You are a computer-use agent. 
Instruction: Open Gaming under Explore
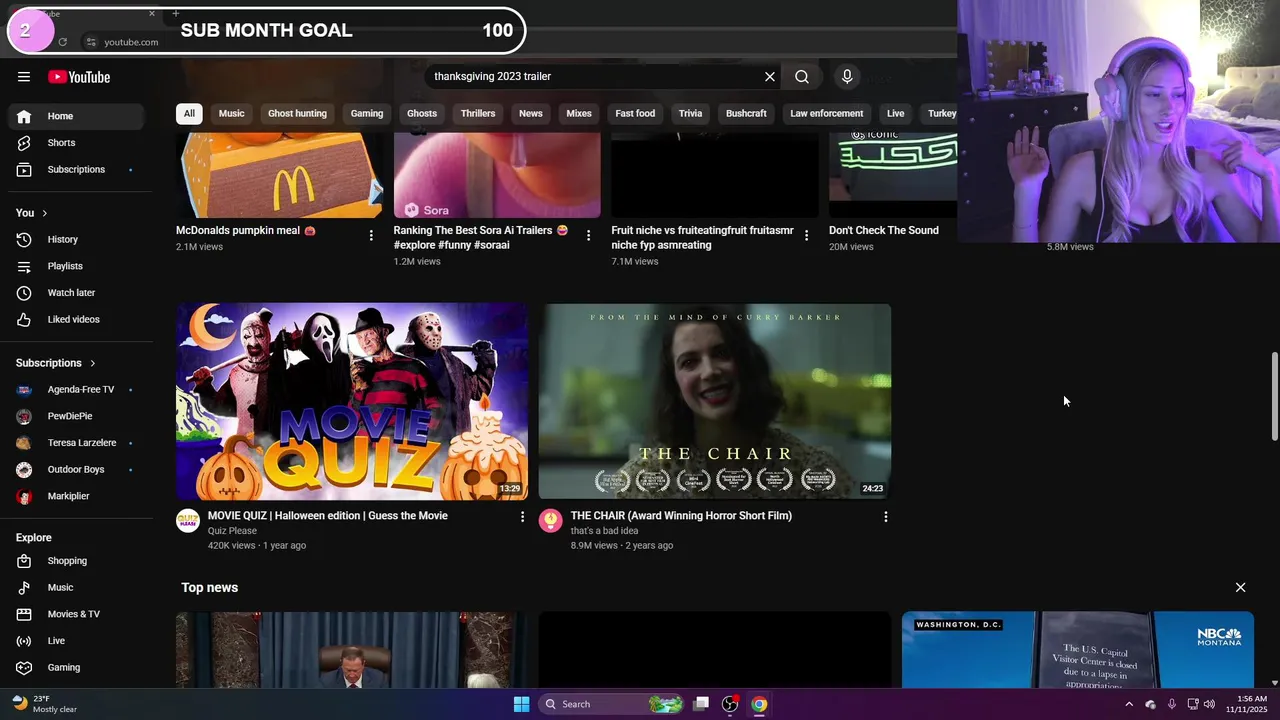[x=76, y=667]
